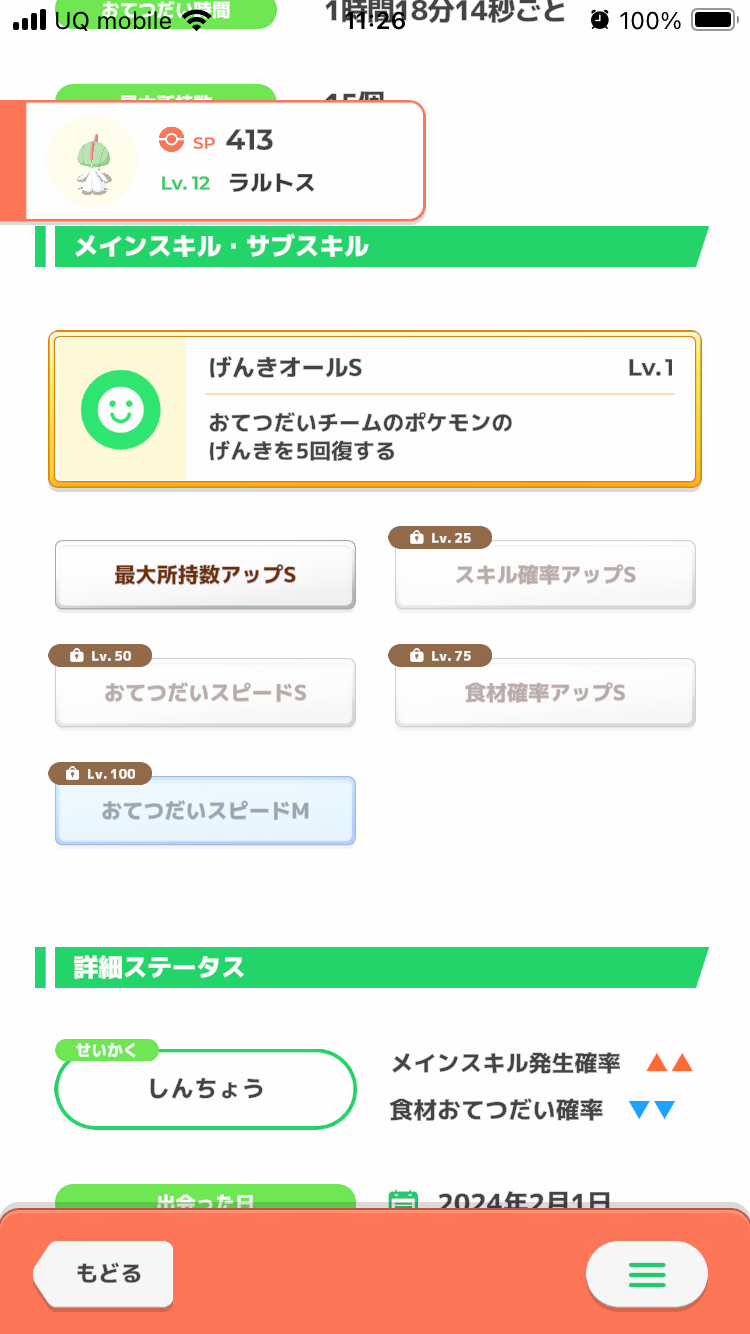This screenshot has width=750, height=1334.
Task: Select the blue おてつだいスピードM sub skill
Action: click(205, 811)
